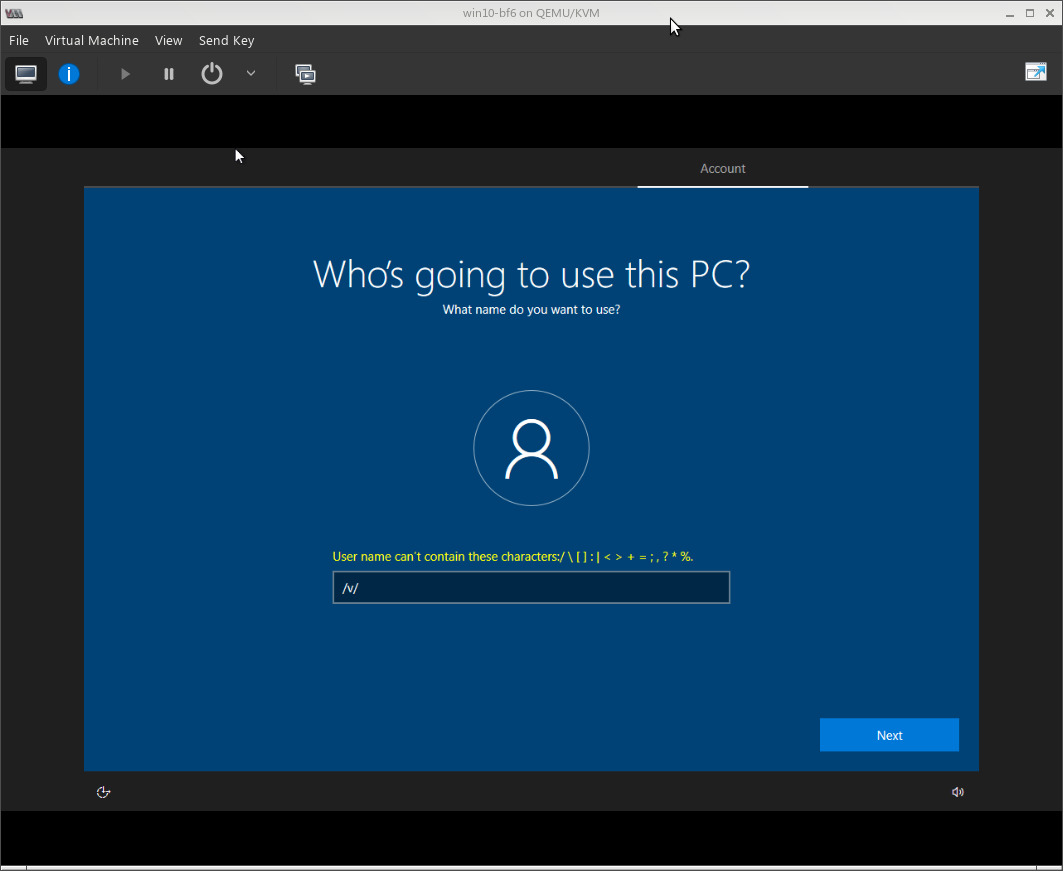Close the QEMU/KVM window
Image resolution: width=1063 pixels, height=871 pixels.
[x=1050, y=13]
